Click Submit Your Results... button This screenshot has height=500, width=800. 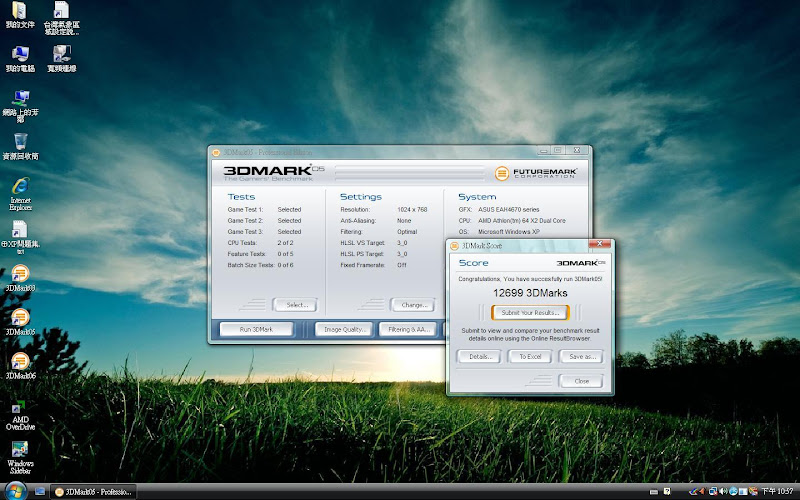(x=530, y=312)
